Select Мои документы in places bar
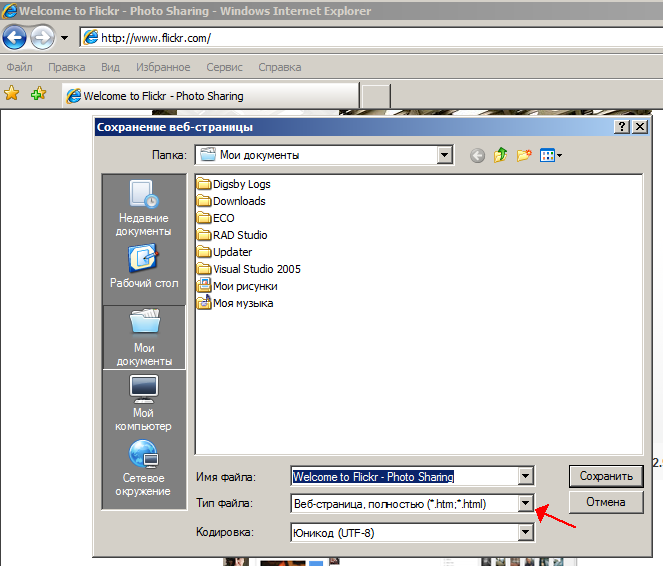 pos(144,337)
